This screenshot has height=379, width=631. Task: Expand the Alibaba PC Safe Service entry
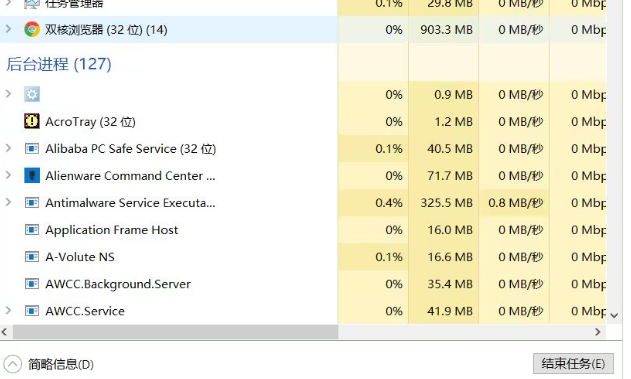(x=8, y=148)
